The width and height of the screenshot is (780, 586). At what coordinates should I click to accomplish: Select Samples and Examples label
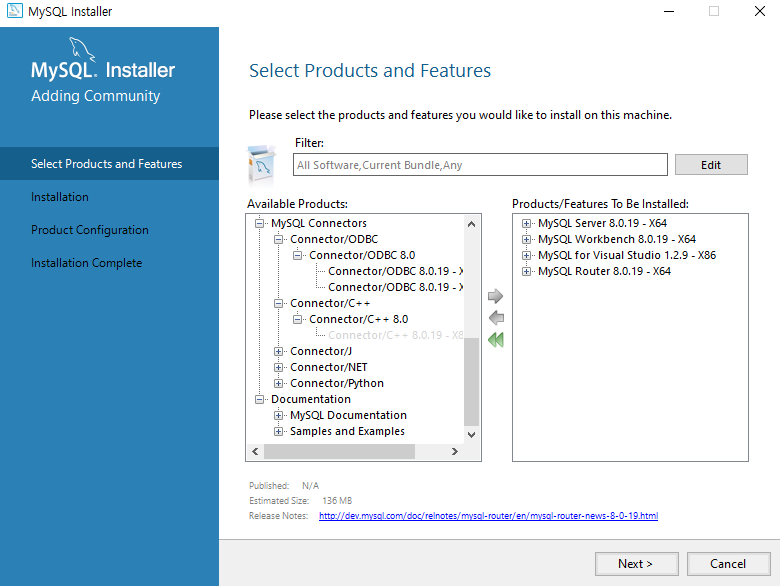[x=347, y=431]
